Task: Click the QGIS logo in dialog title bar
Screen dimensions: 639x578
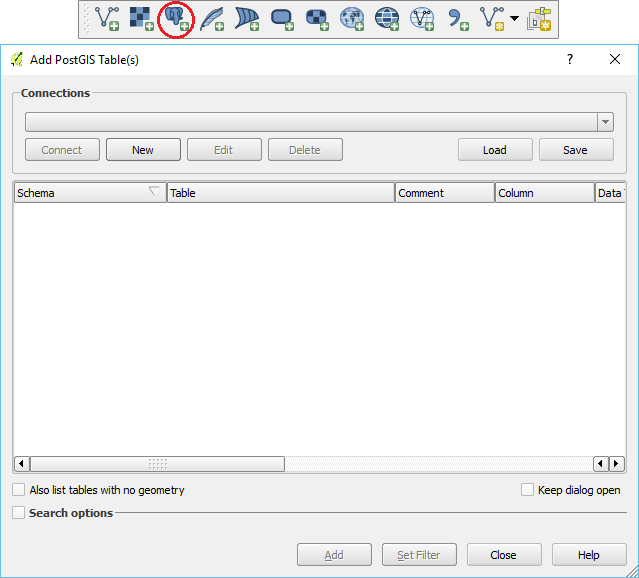Action: coord(17,60)
